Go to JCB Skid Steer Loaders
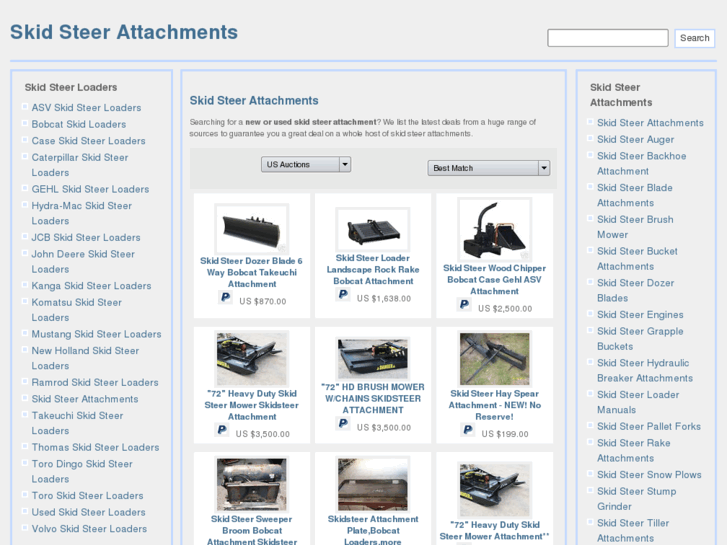This screenshot has width=727, height=545. (x=86, y=237)
